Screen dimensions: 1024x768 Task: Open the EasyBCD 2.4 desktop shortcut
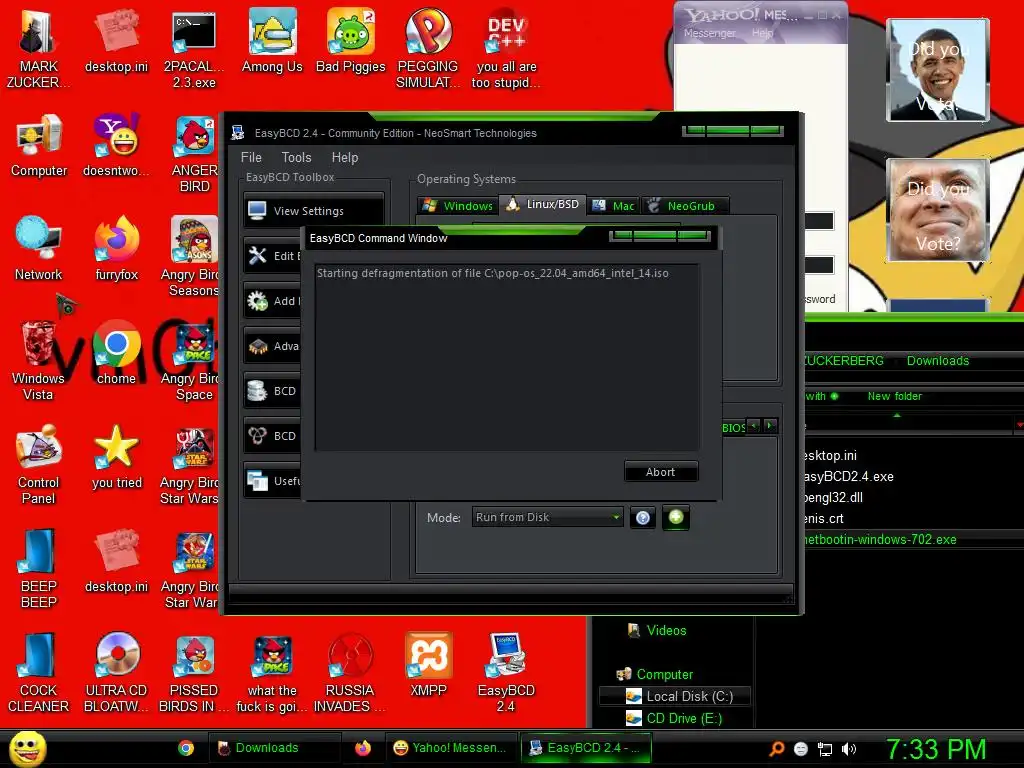506,673
